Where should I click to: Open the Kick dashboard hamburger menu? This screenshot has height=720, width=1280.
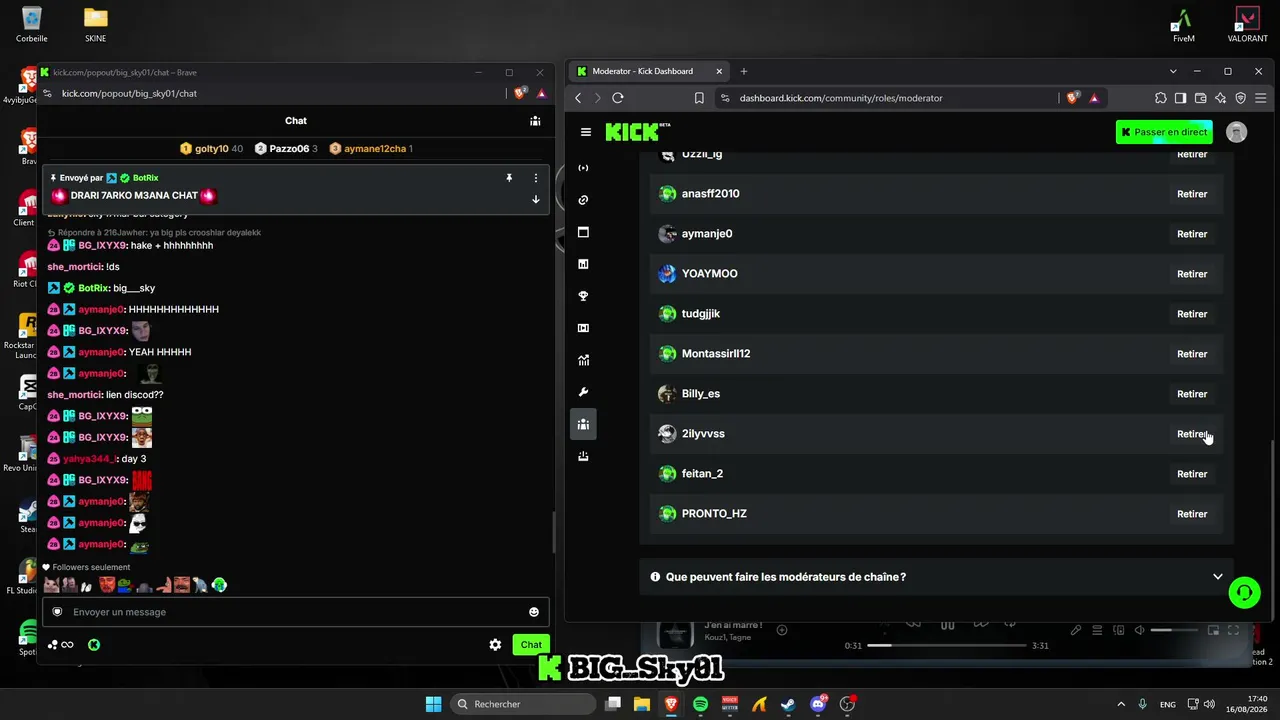586,132
